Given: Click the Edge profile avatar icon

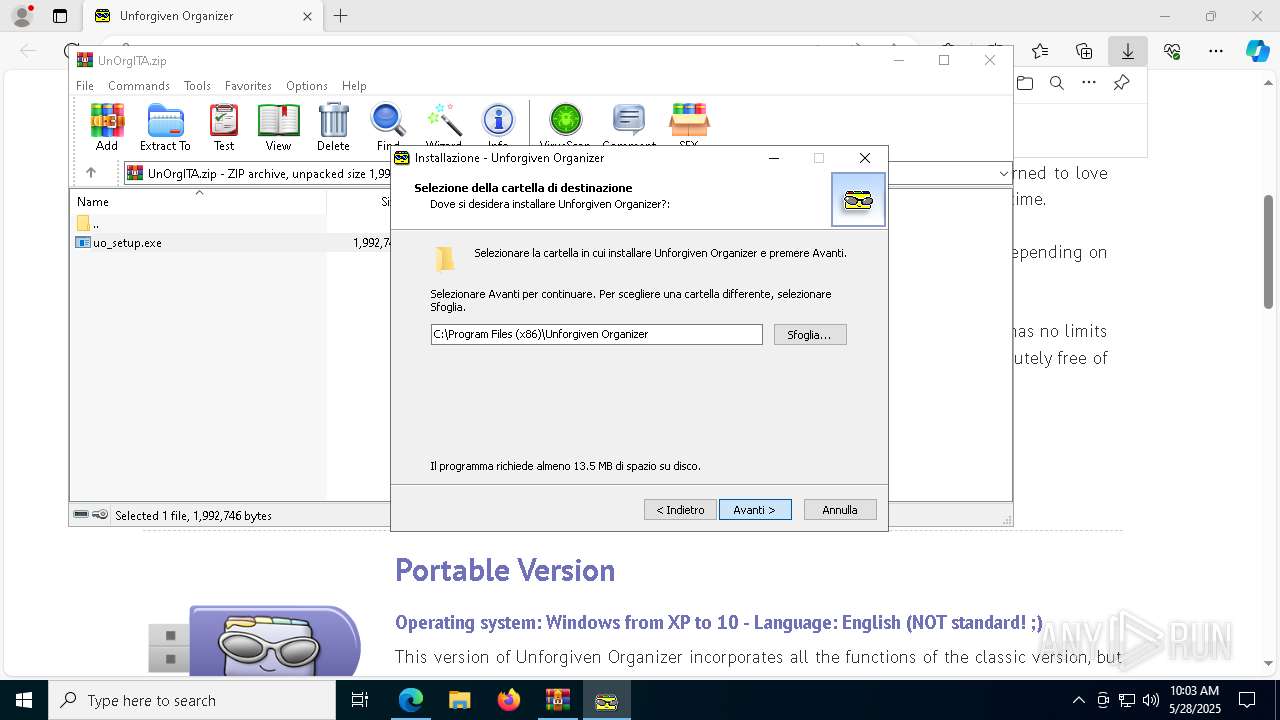Looking at the screenshot, I should pos(22,16).
